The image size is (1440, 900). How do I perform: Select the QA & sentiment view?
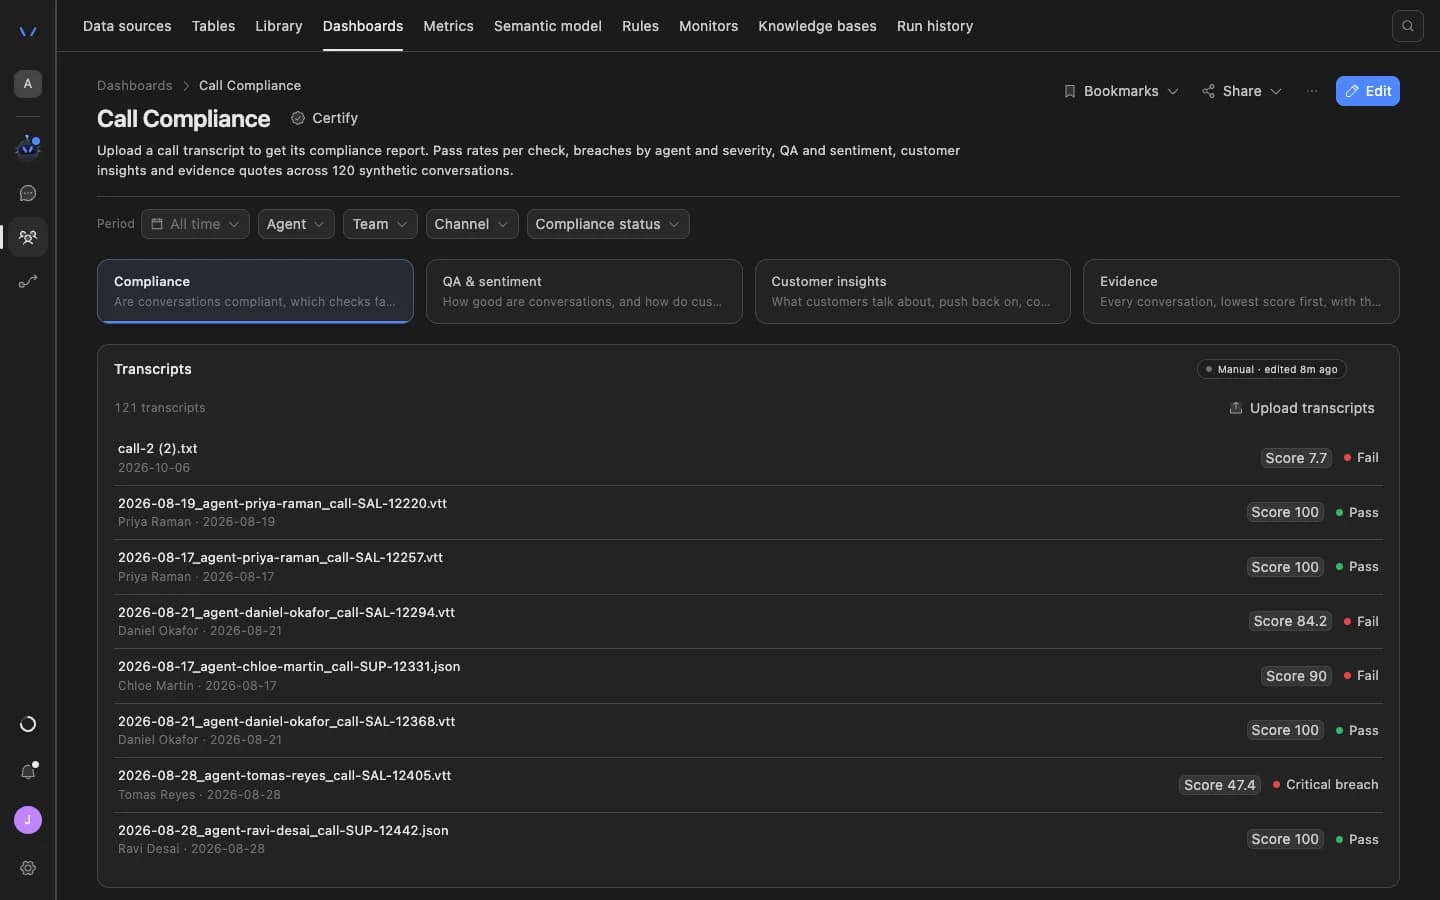click(584, 291)
